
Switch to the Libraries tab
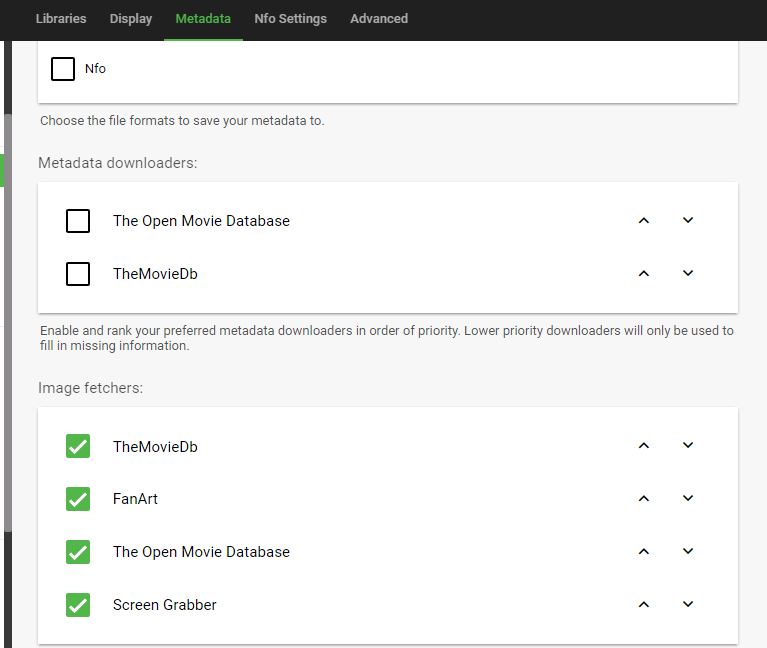(61, 19)
